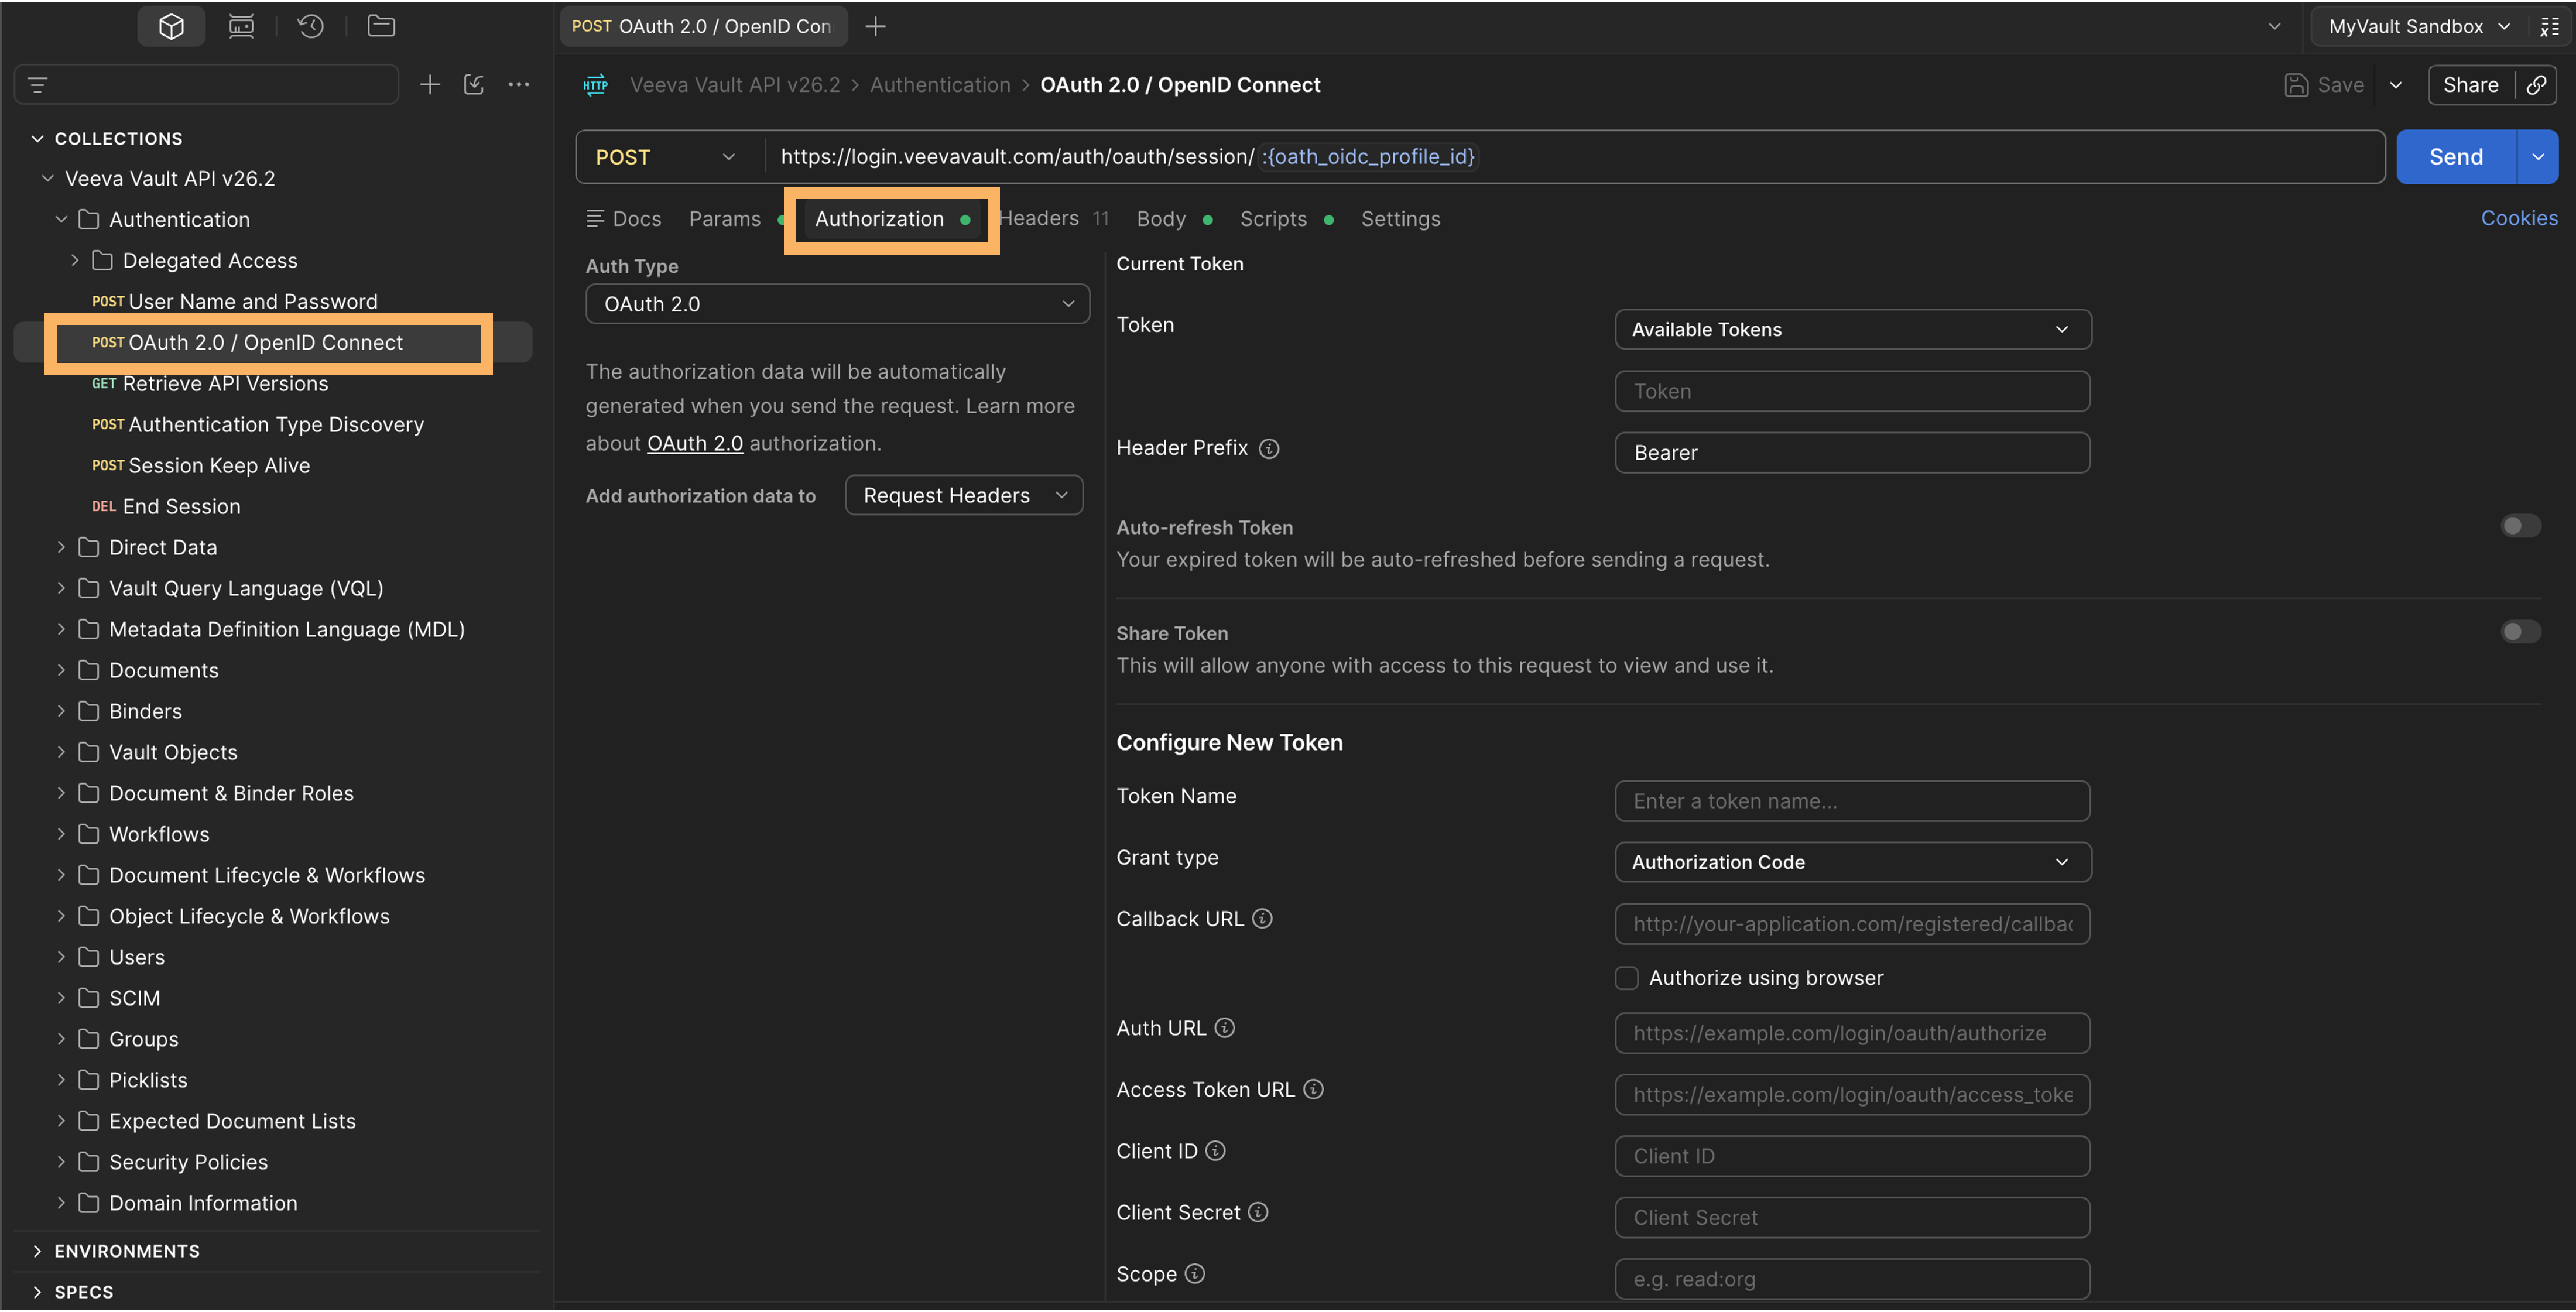This screenshot has height=1312, width=2576.
Task: Click the copy link icon beside Share
Action: click(2537, 85)
